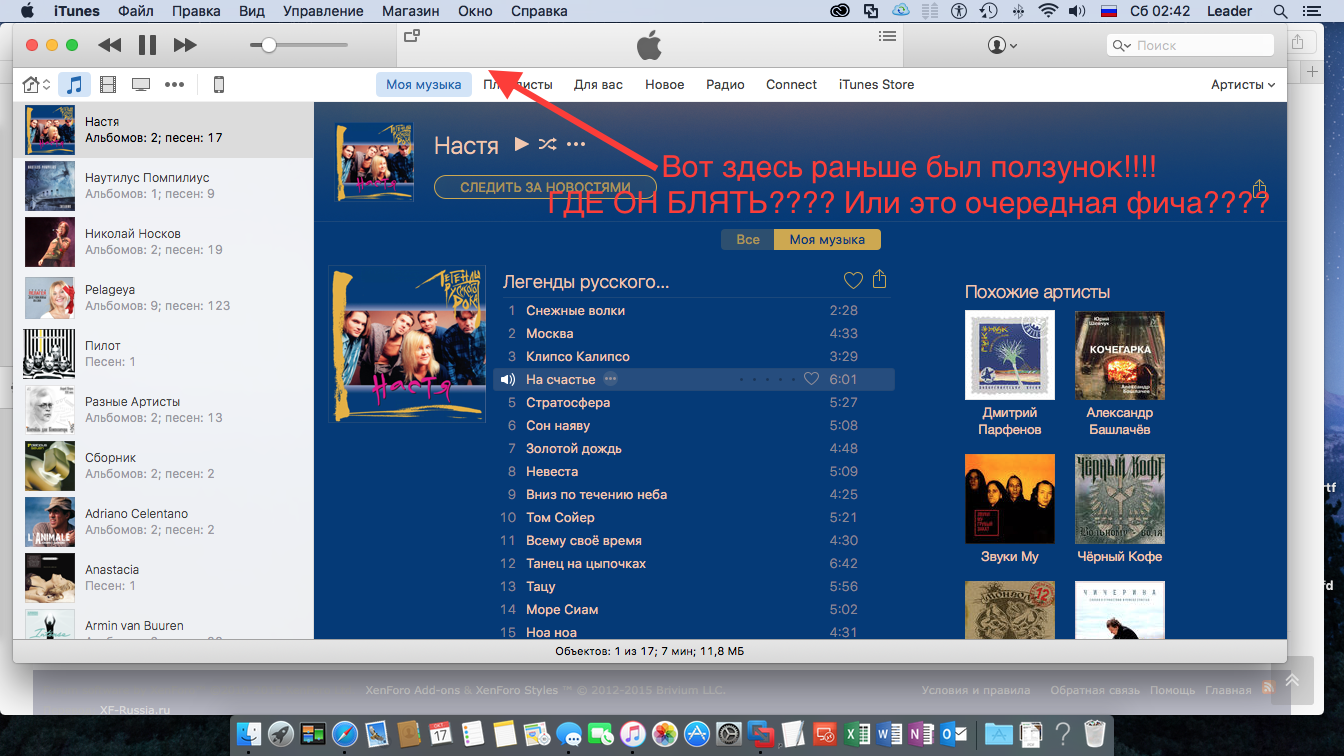Pause playback in iTunes
This screenshot has width=1344, height=756.
[147, 45]
